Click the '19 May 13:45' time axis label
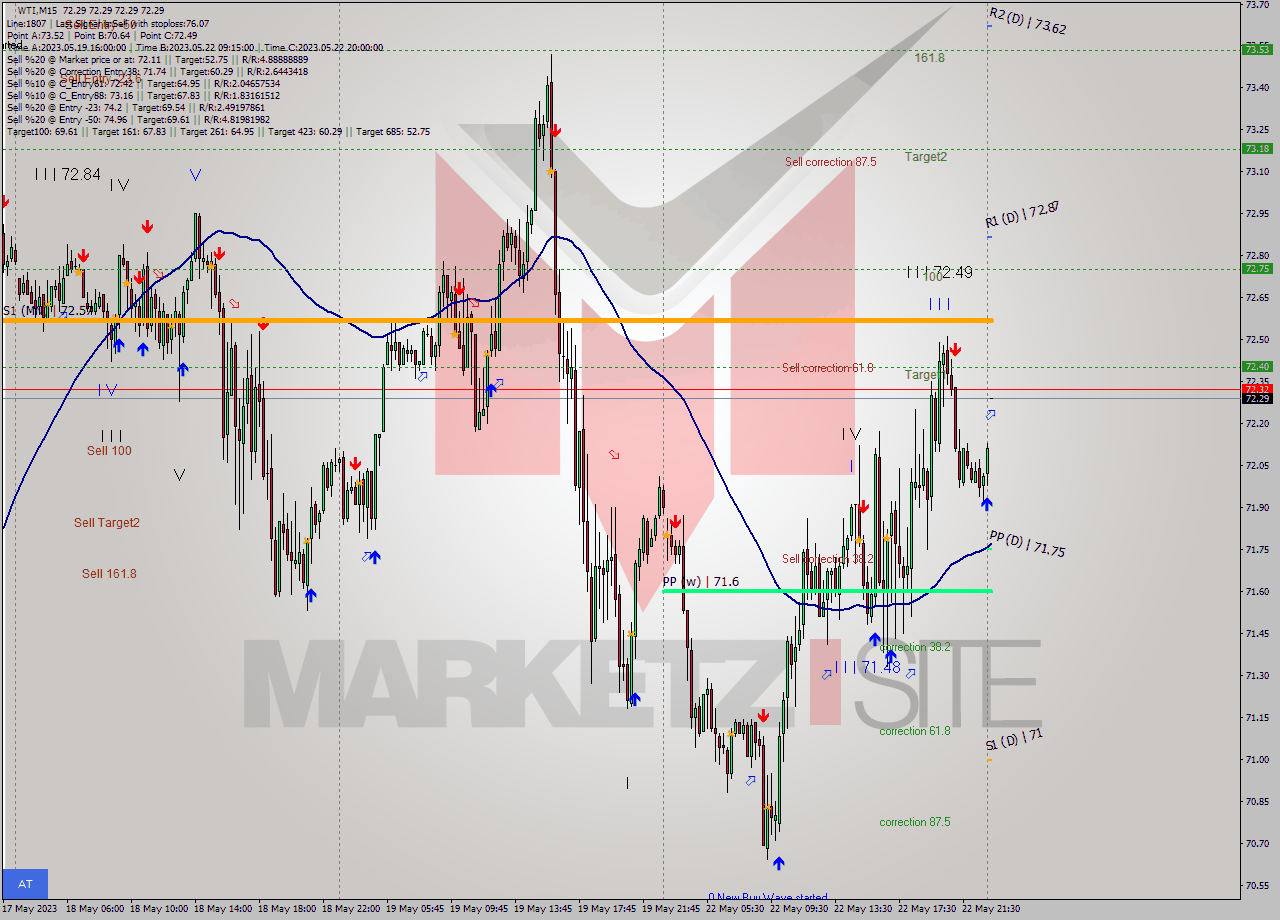The height and width of the screenshot is (920, 1280). tap(542, 909)
